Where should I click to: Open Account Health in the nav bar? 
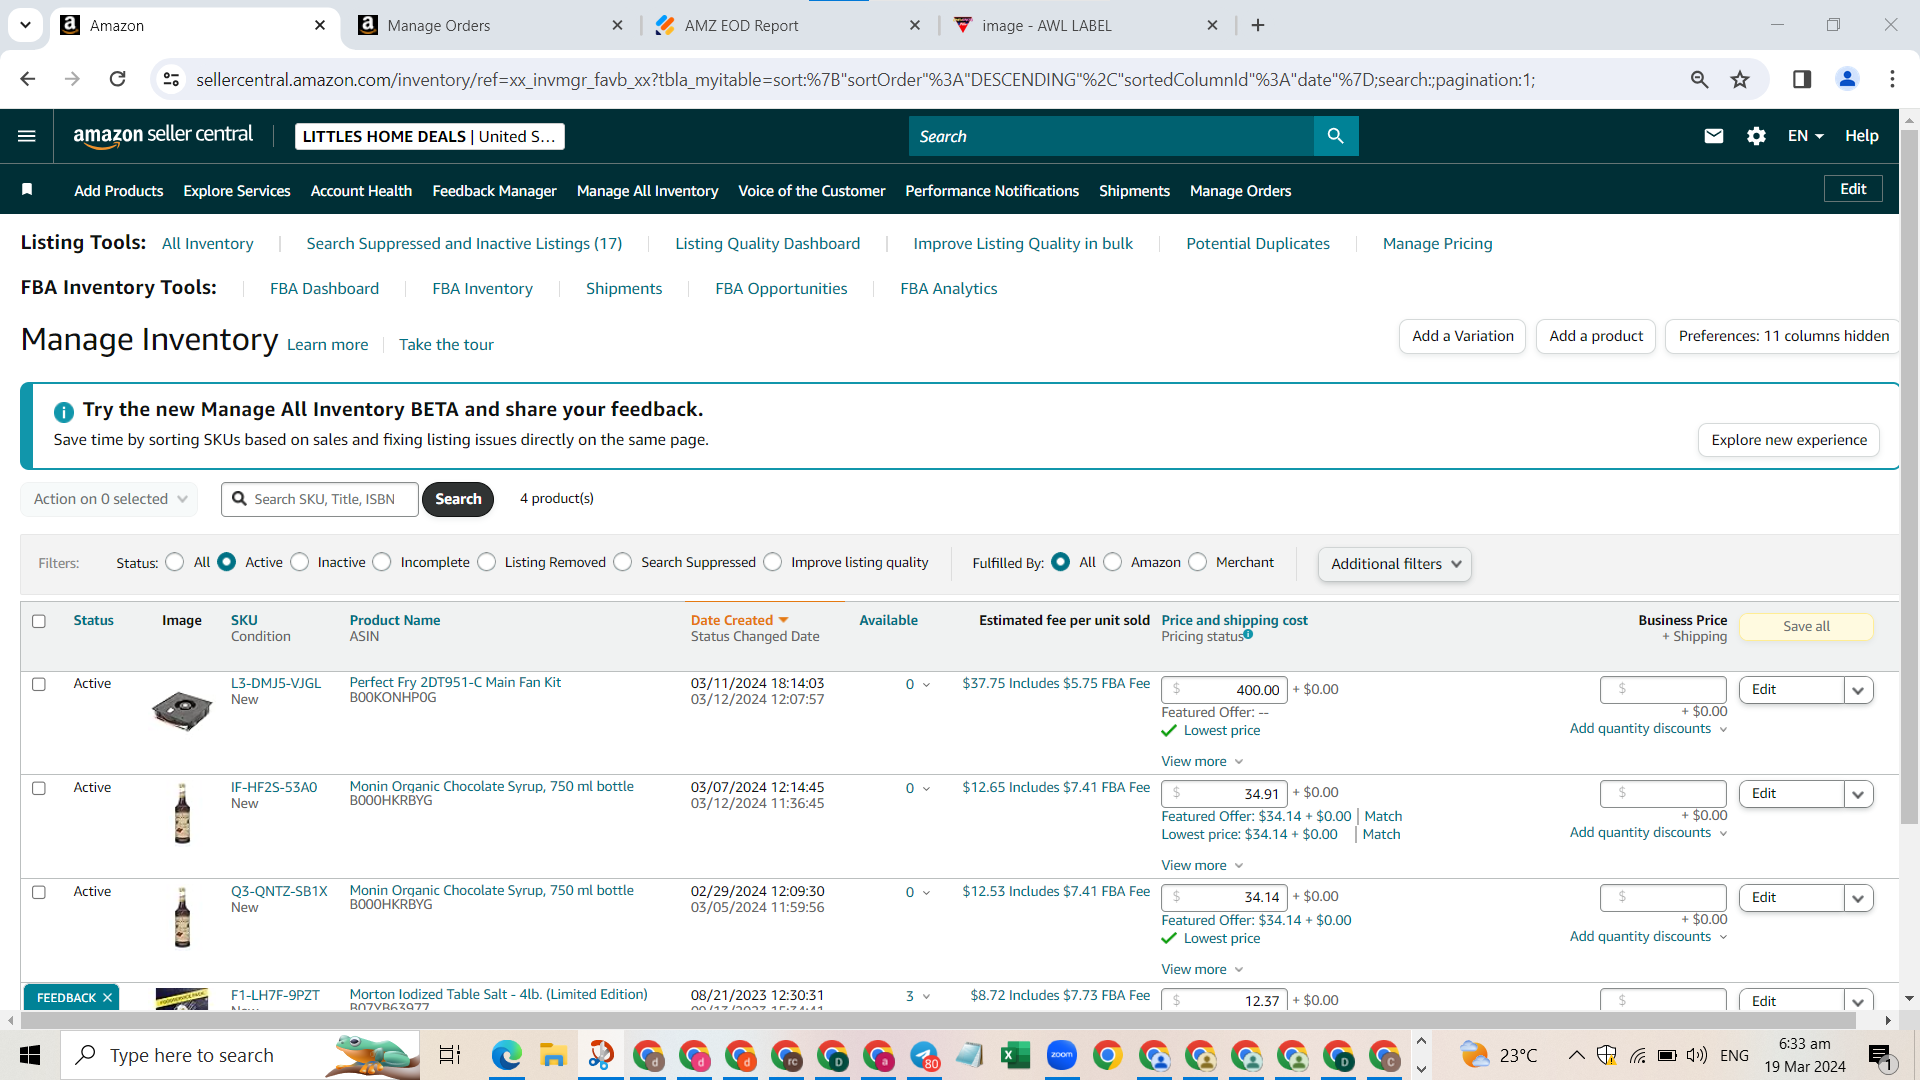pos(361,190)
